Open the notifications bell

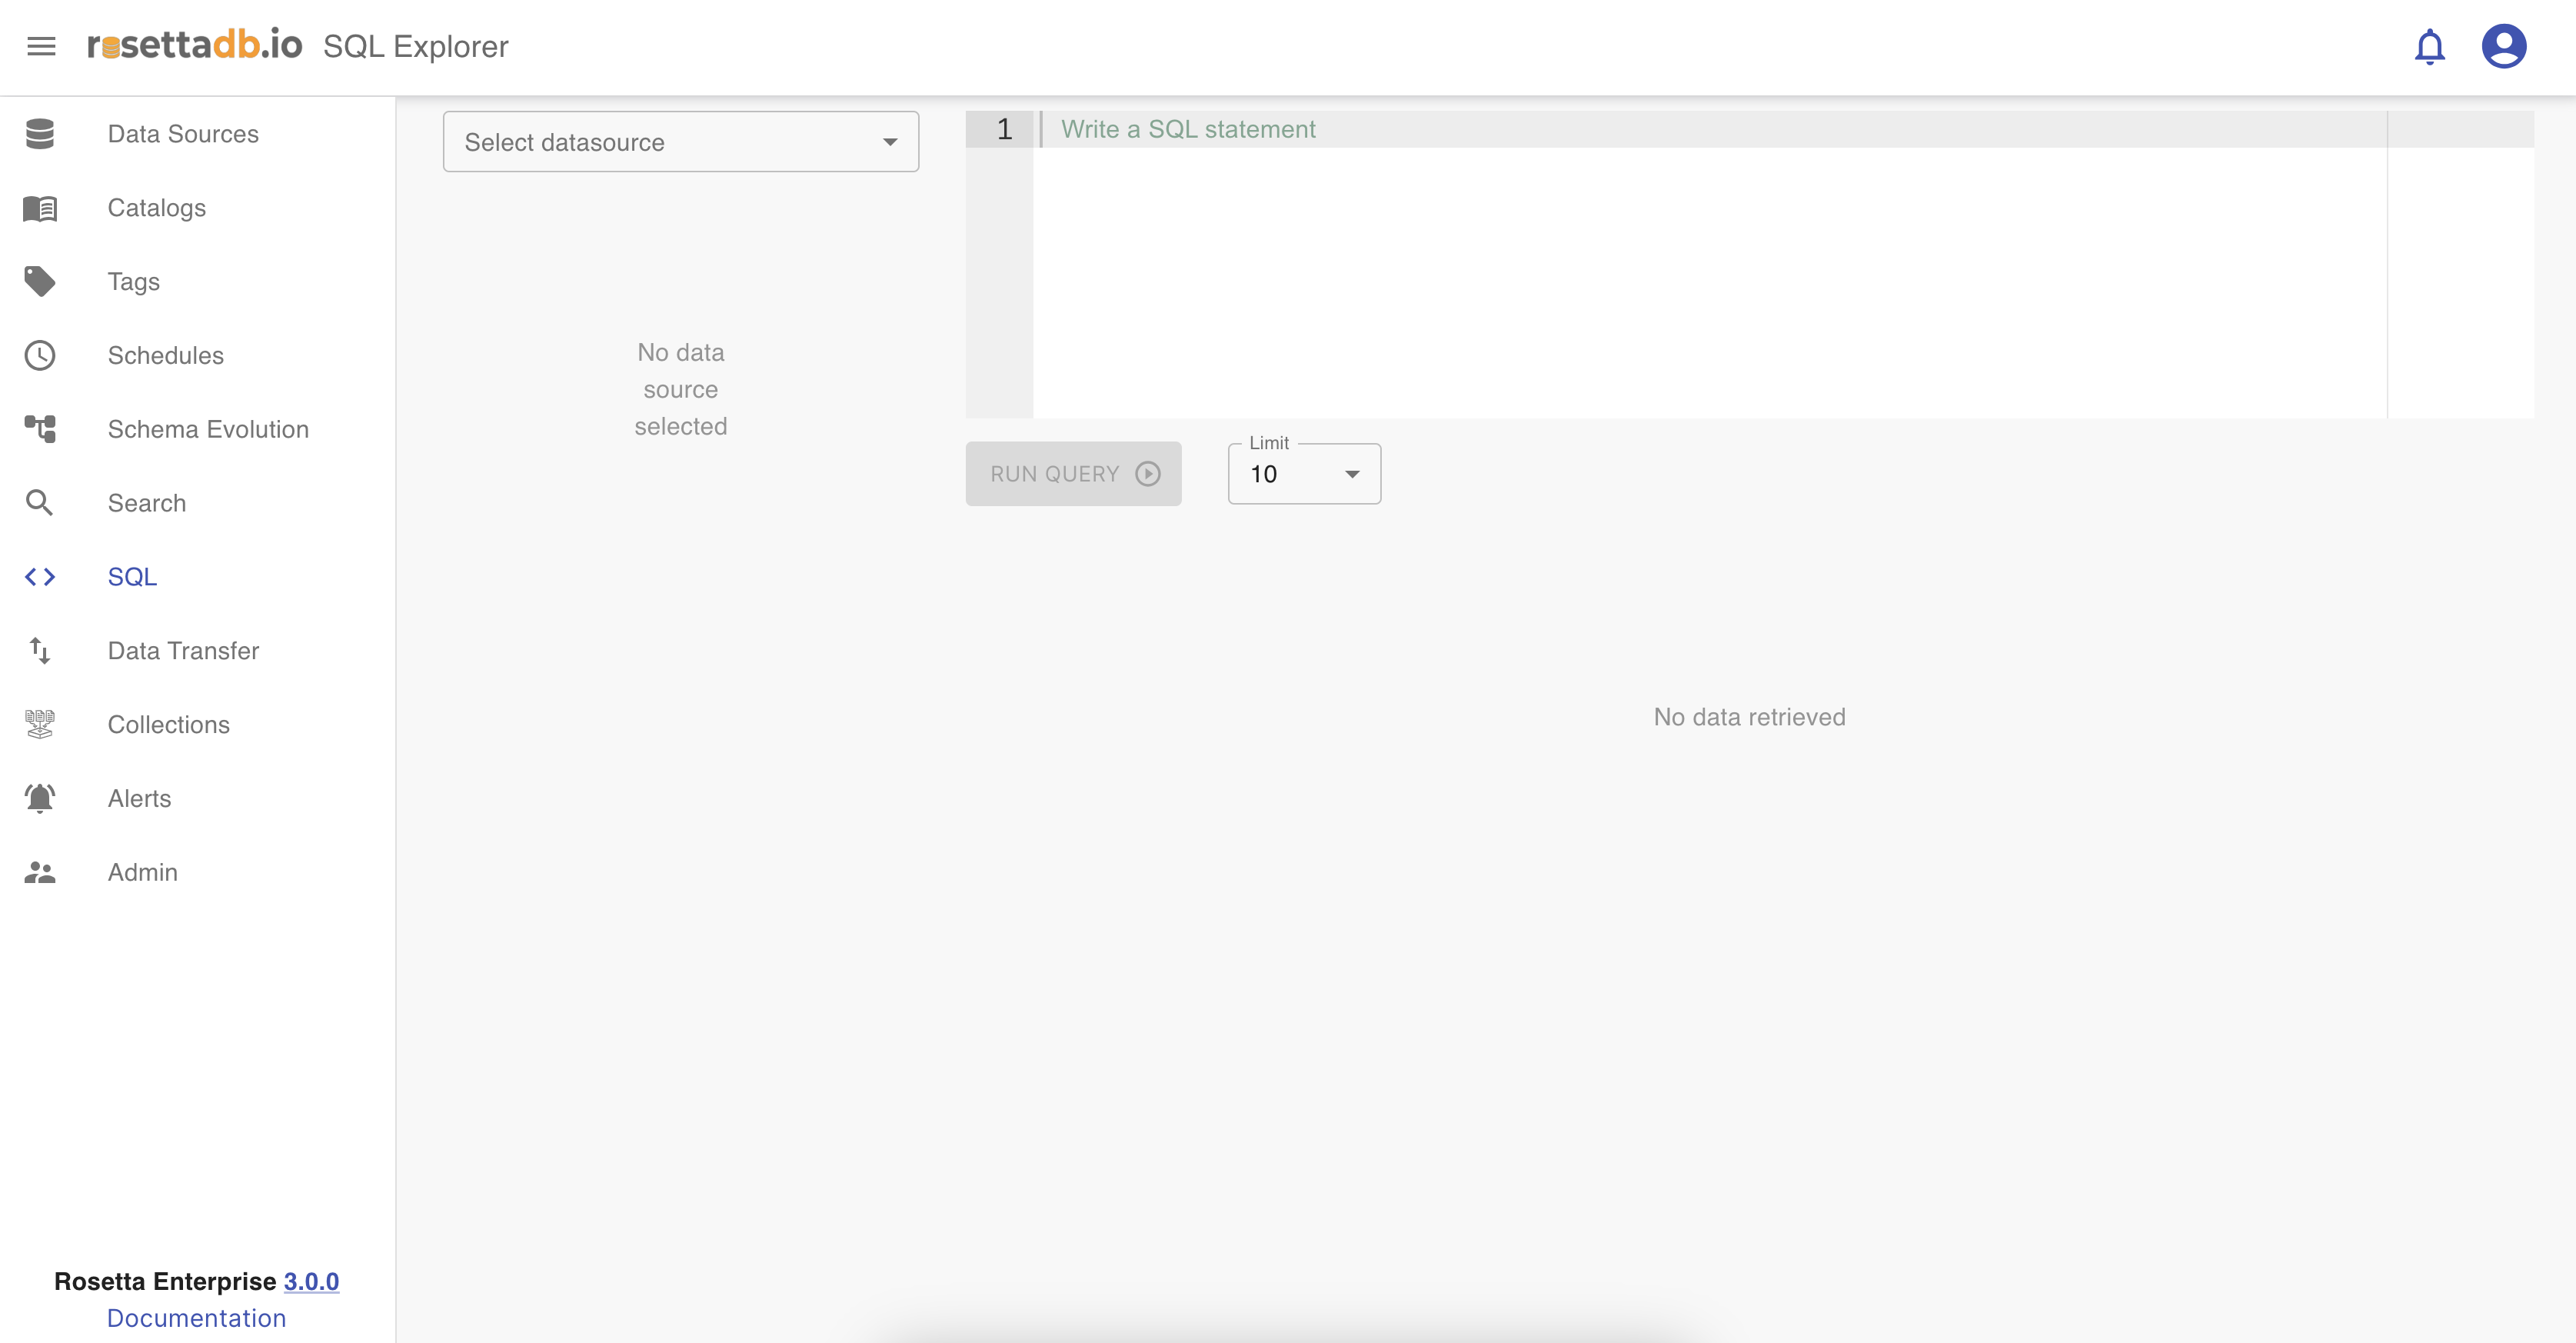[x=2429, y=46]
